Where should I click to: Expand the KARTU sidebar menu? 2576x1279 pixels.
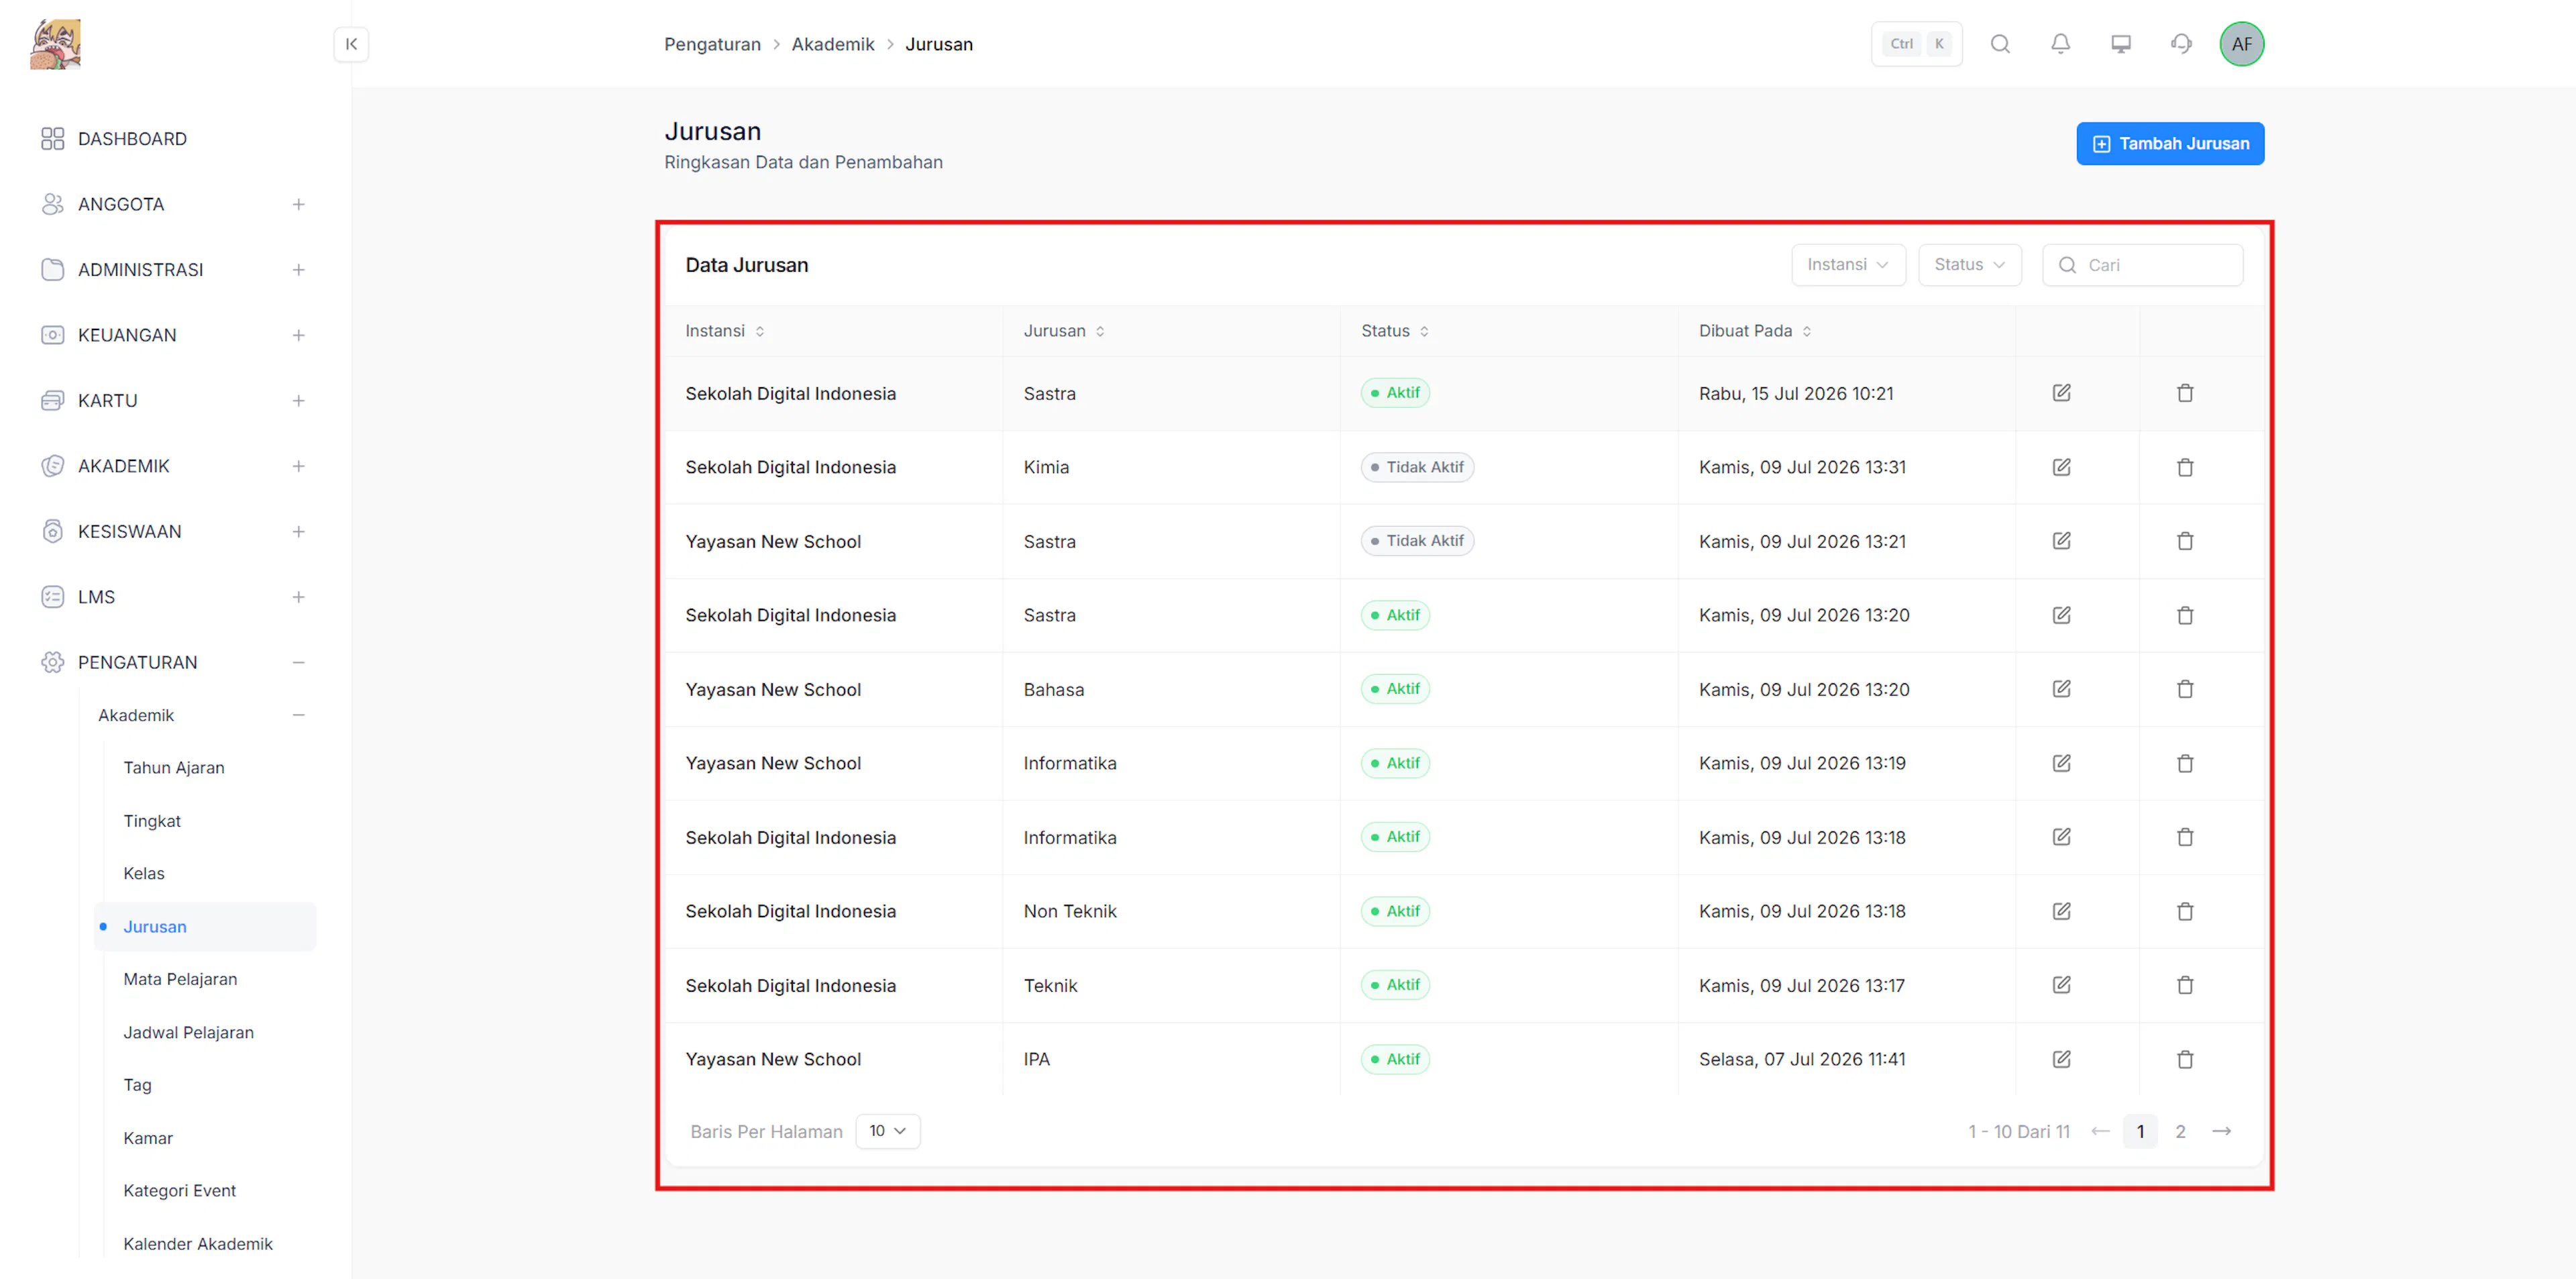point(298,401)
